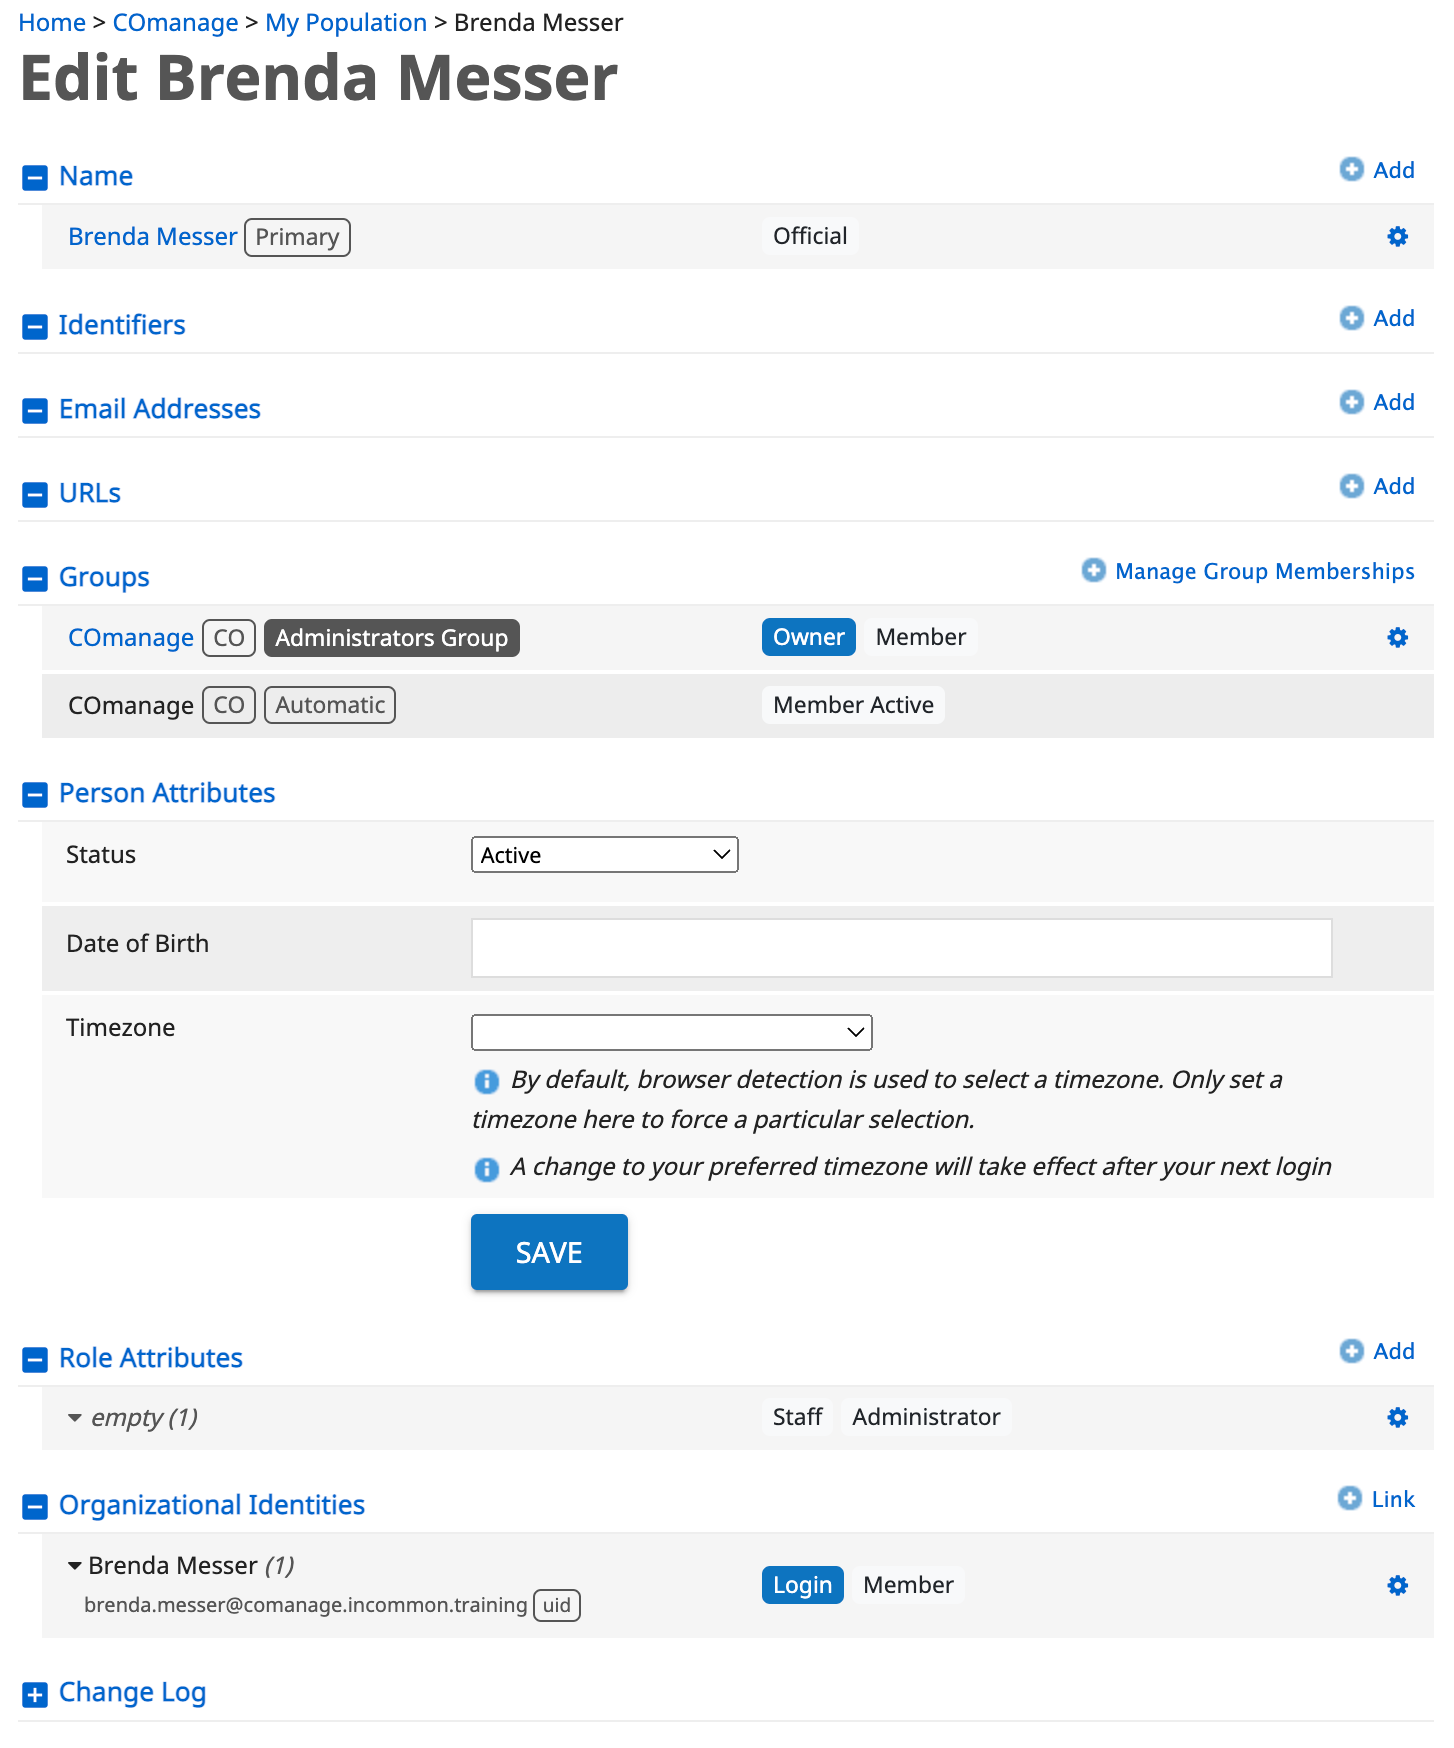This screenshot has width=1454, height=1748.
Task: Click the SAVE button
Action: (549, 1252)
